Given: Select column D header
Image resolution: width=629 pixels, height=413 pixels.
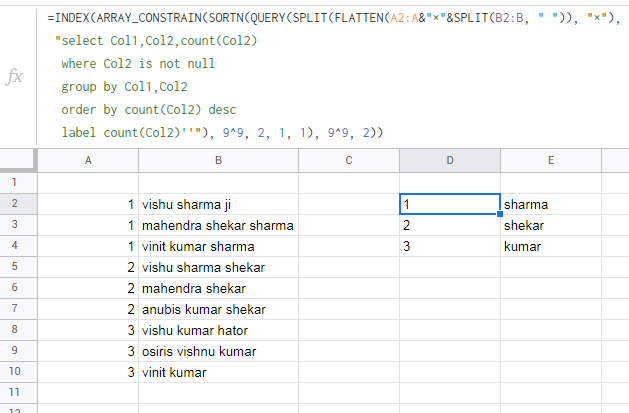Looking at the screenshot, I should pos(450,160).
